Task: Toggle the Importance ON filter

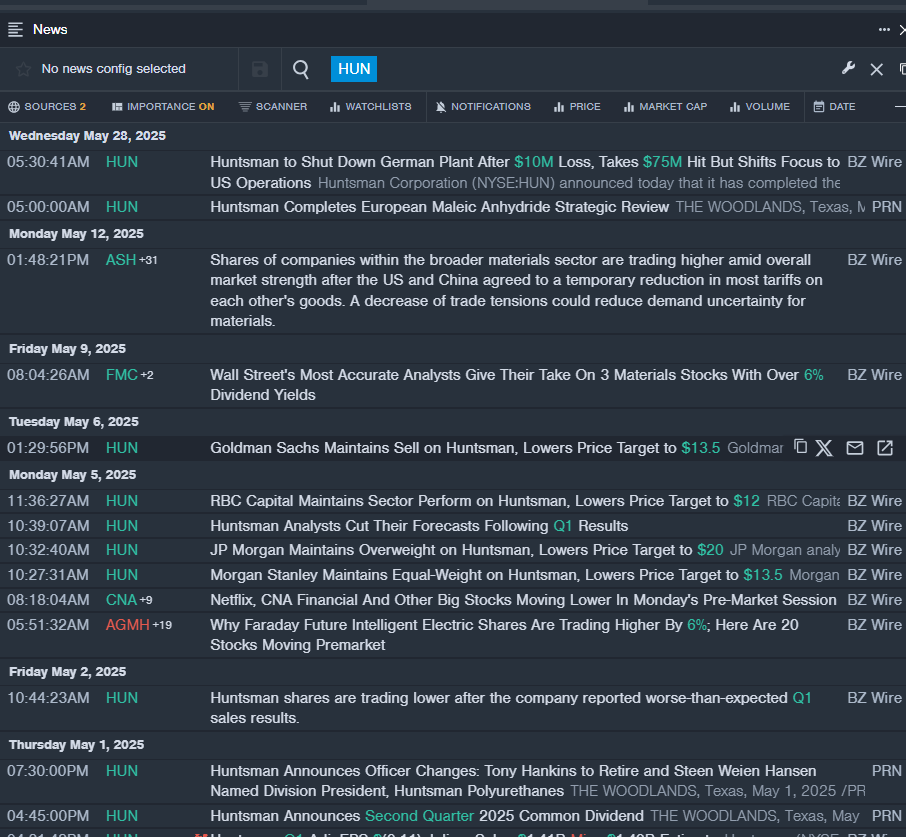Action: click(163, 107)
